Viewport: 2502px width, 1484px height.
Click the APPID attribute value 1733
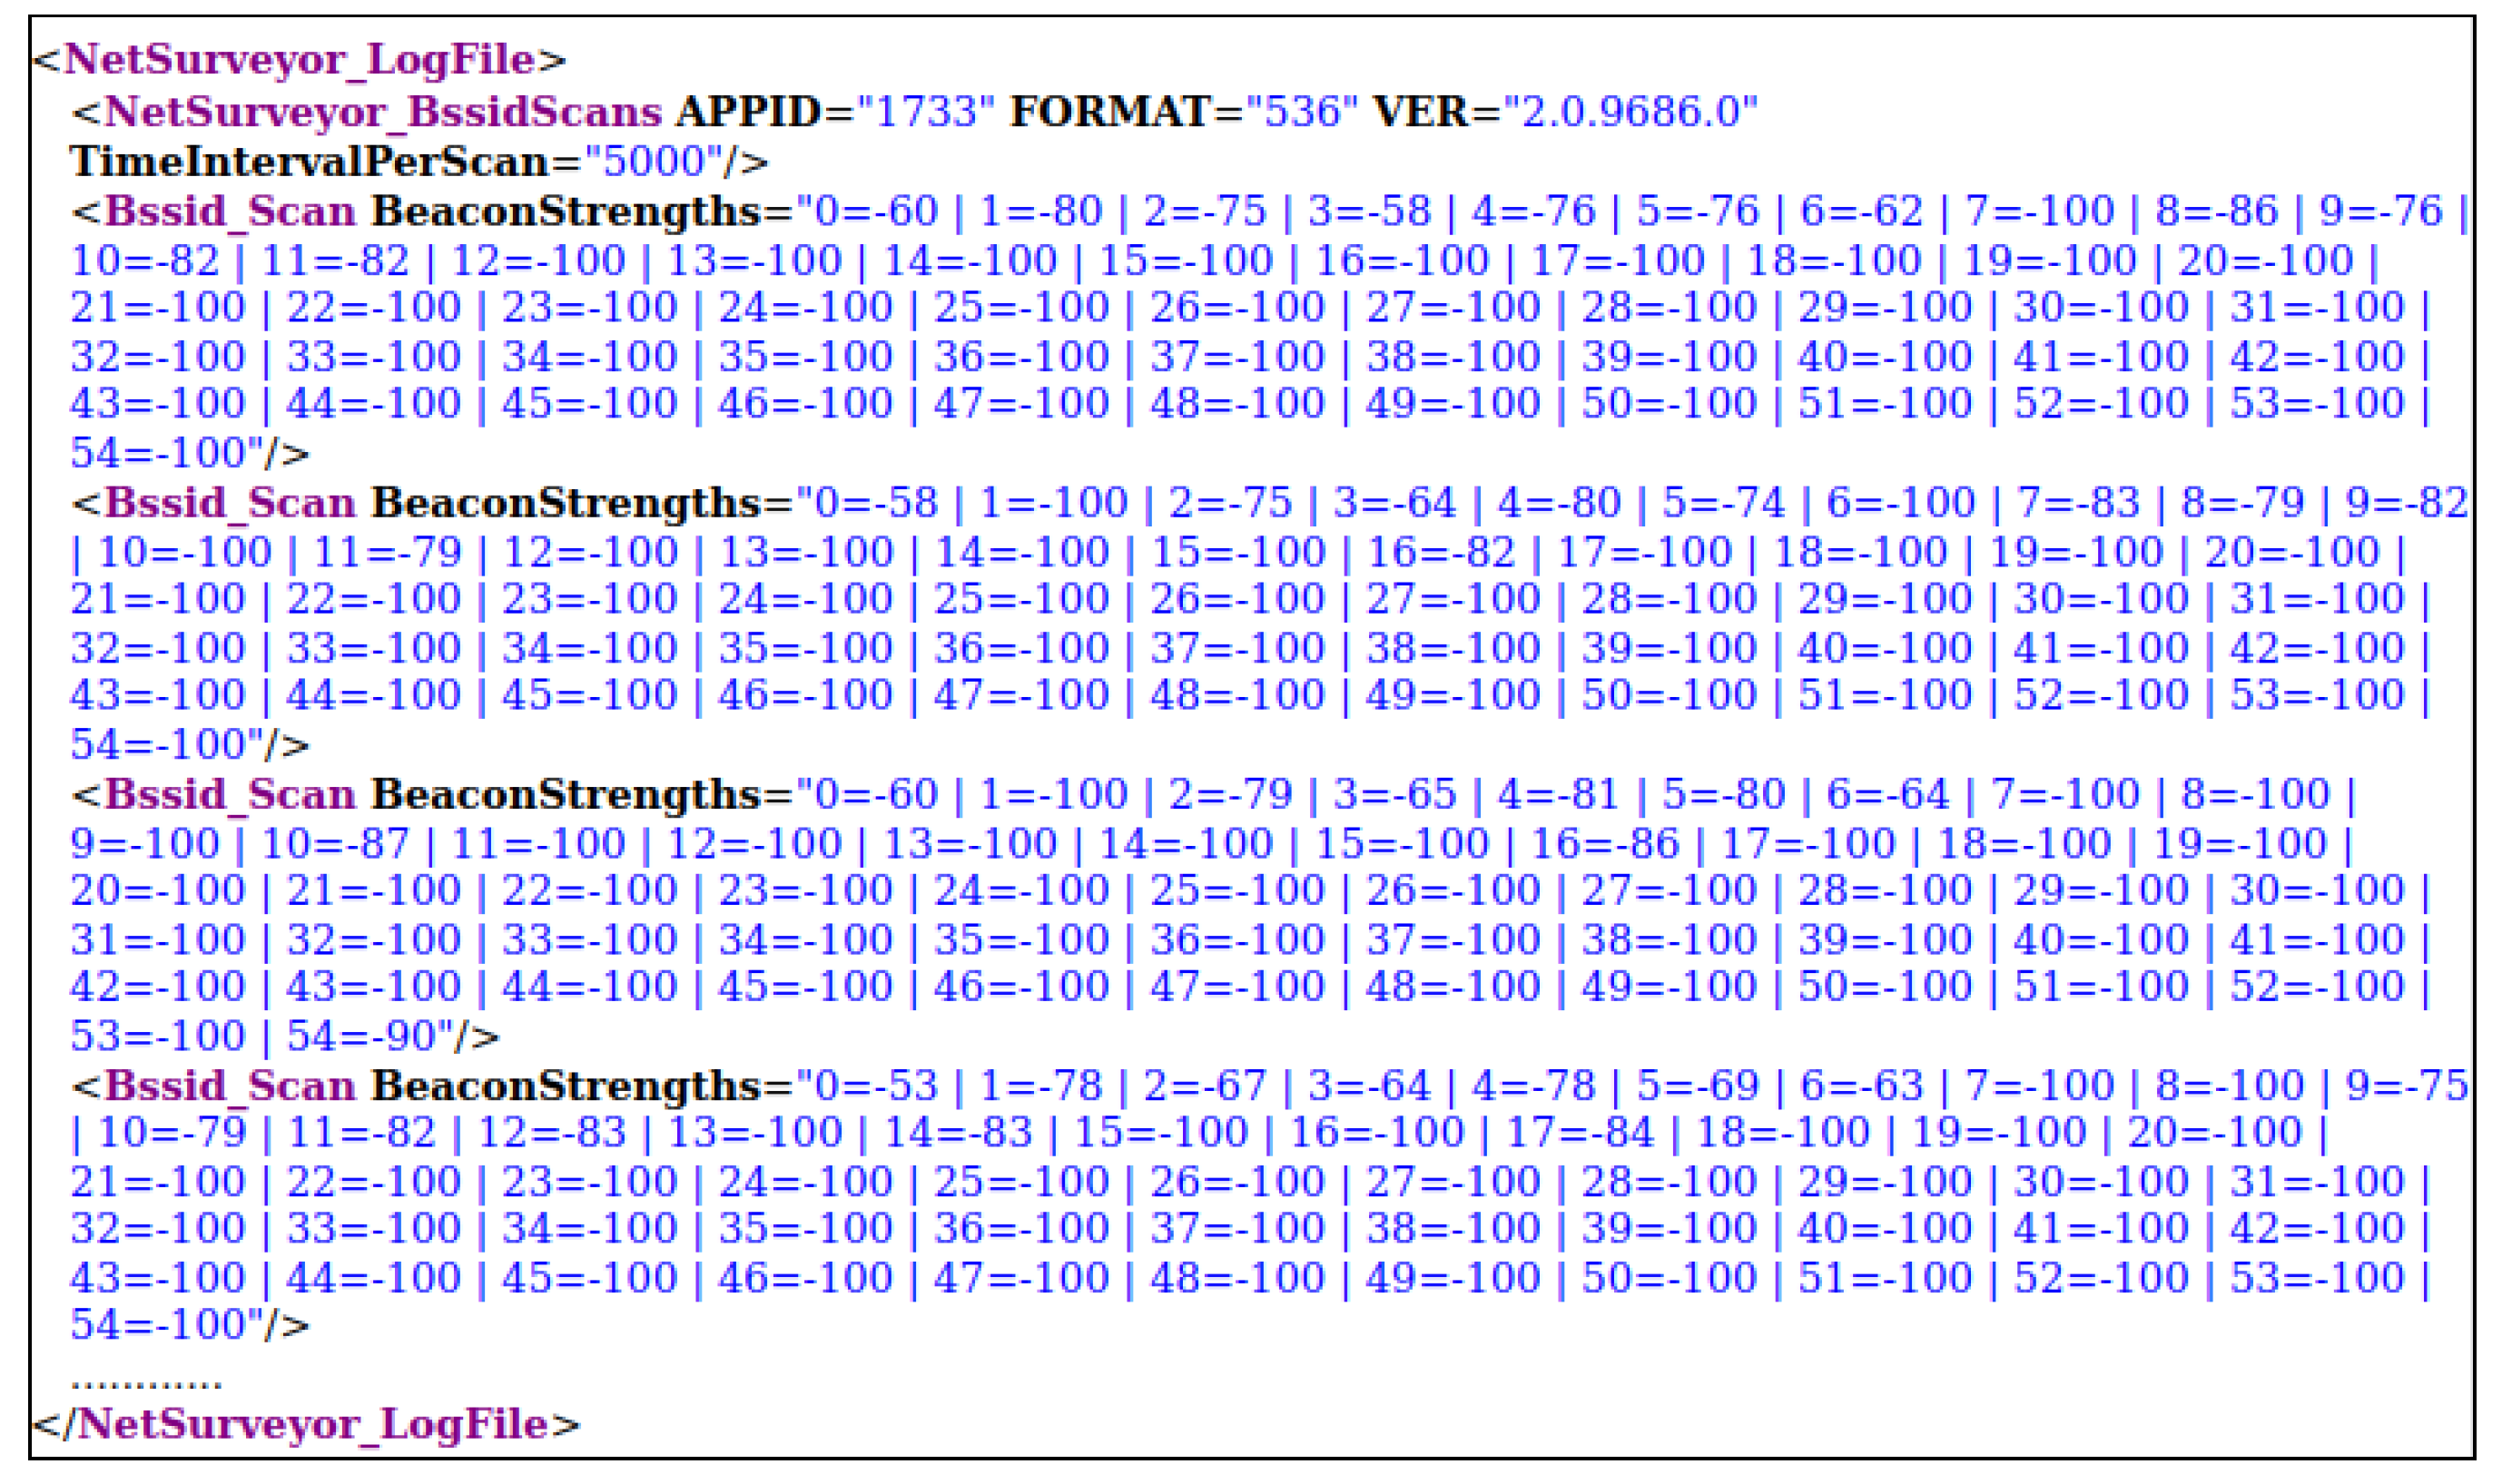[925, 112]
